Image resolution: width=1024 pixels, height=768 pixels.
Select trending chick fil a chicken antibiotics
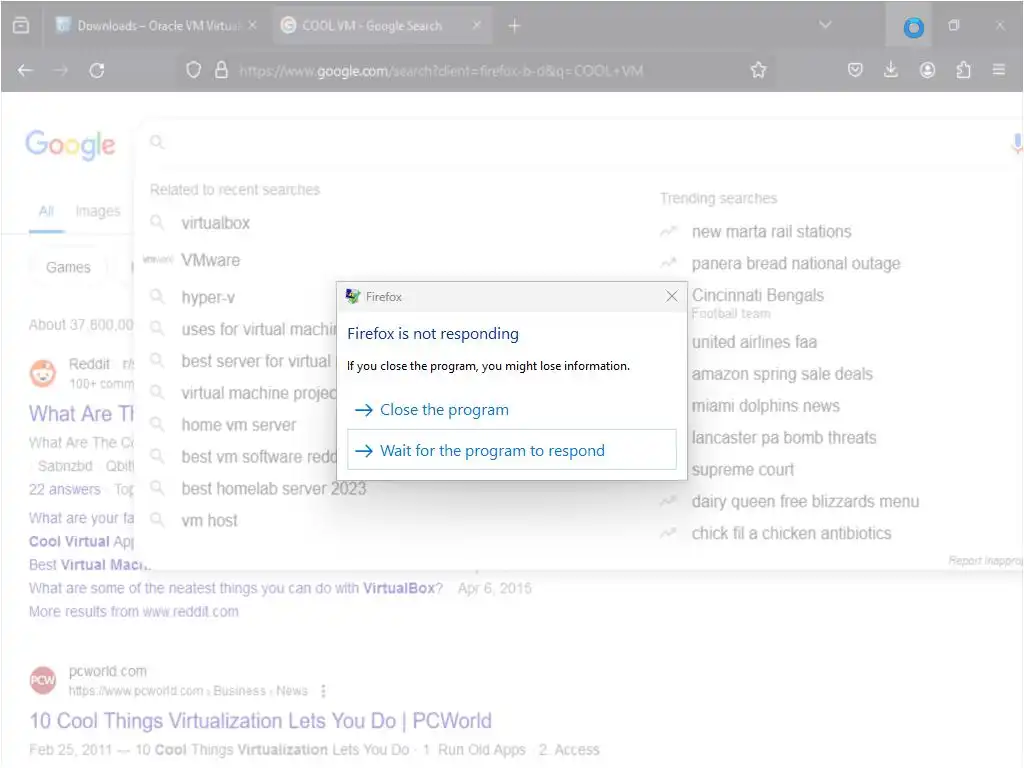pos(791,534)
